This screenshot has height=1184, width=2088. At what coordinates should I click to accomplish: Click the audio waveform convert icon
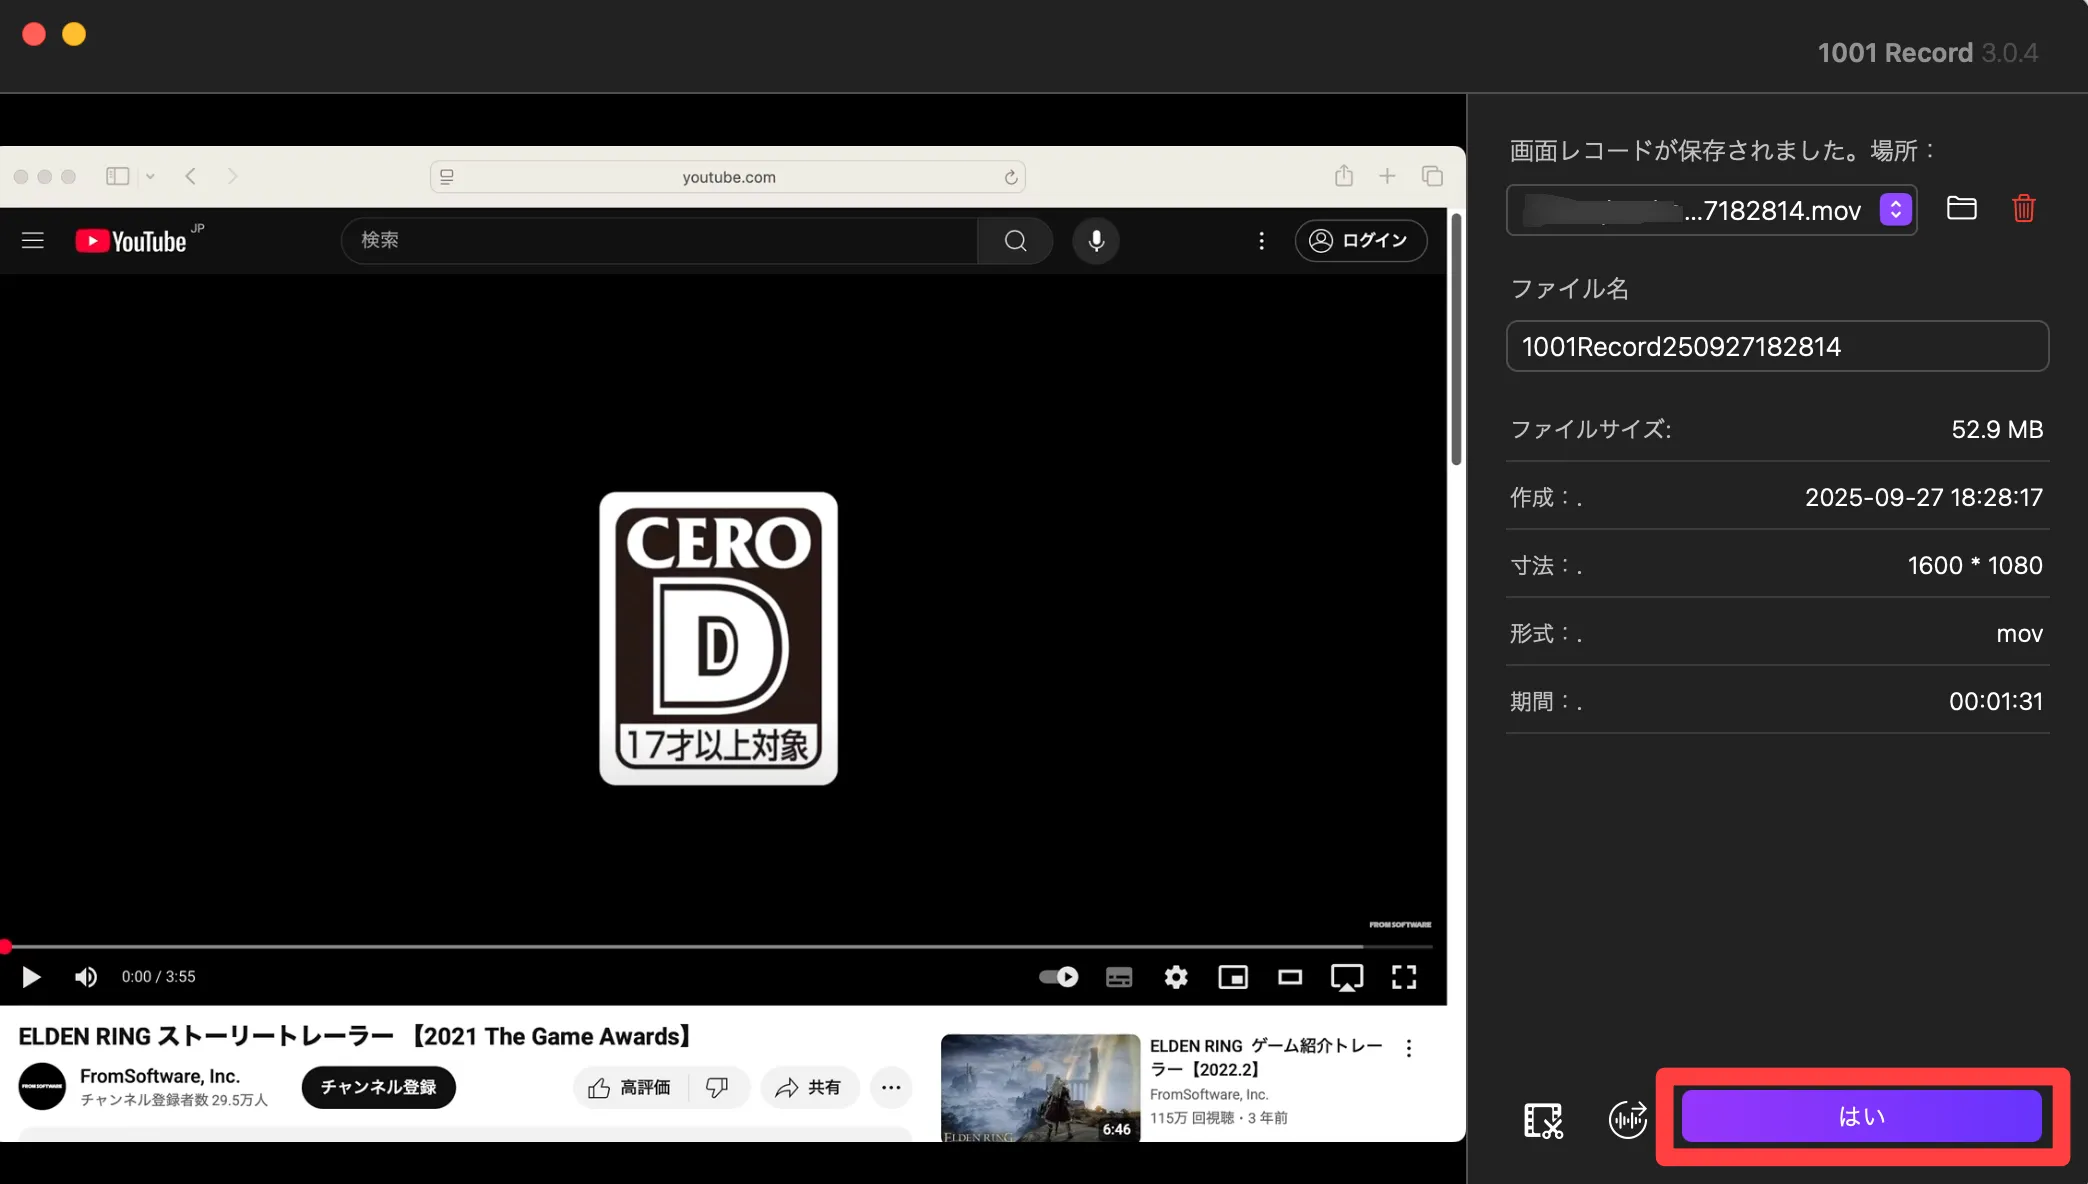point(1627,1119)
